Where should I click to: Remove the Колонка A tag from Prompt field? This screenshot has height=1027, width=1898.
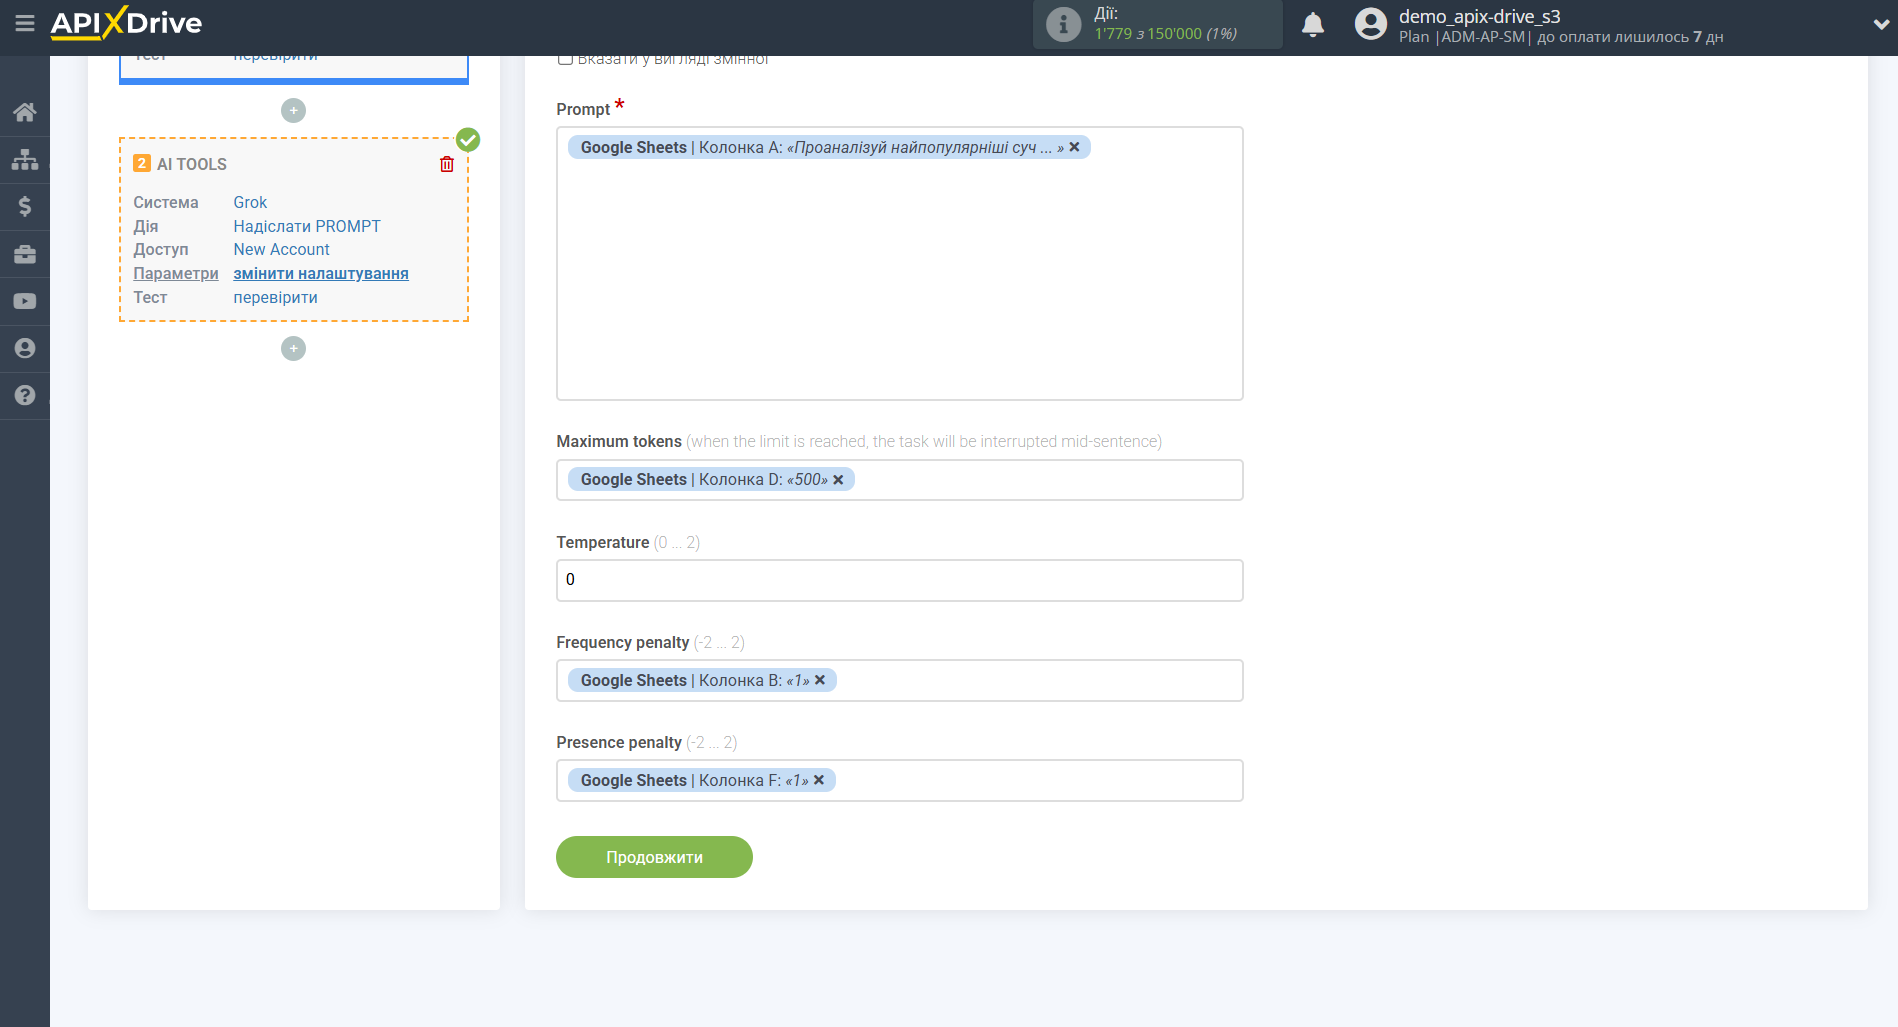1074,147
